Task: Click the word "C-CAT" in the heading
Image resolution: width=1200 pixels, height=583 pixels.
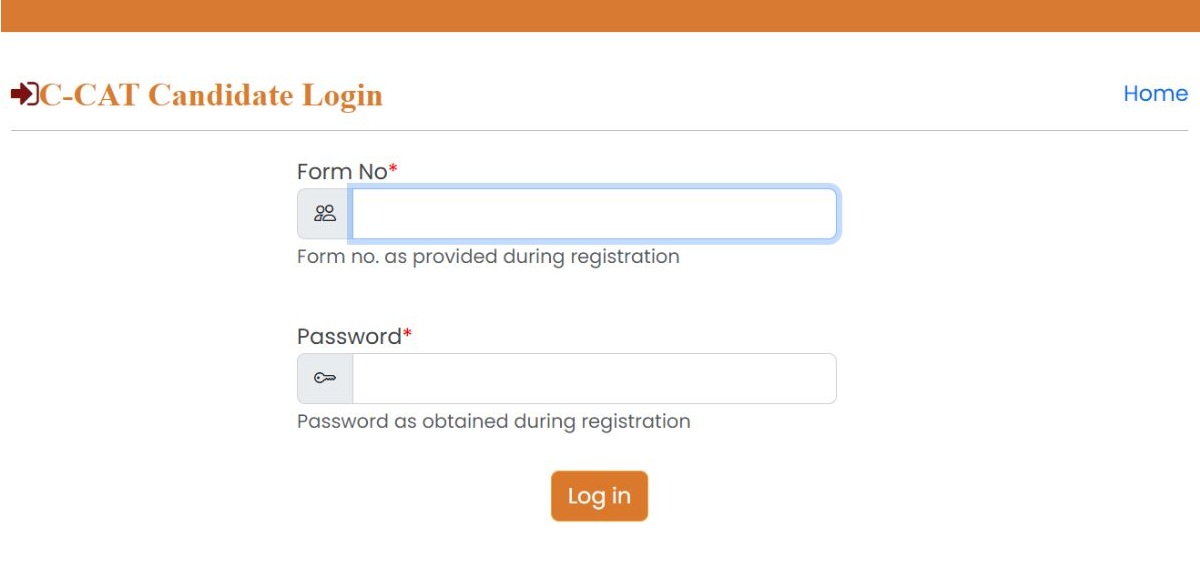Action: [x=89, y=95]
